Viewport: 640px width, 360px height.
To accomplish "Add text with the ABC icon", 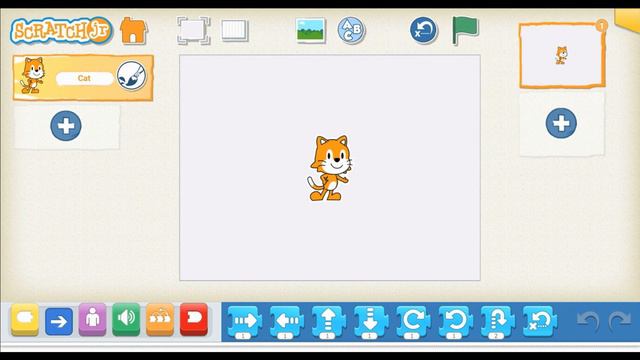I will tap(351, 30).
